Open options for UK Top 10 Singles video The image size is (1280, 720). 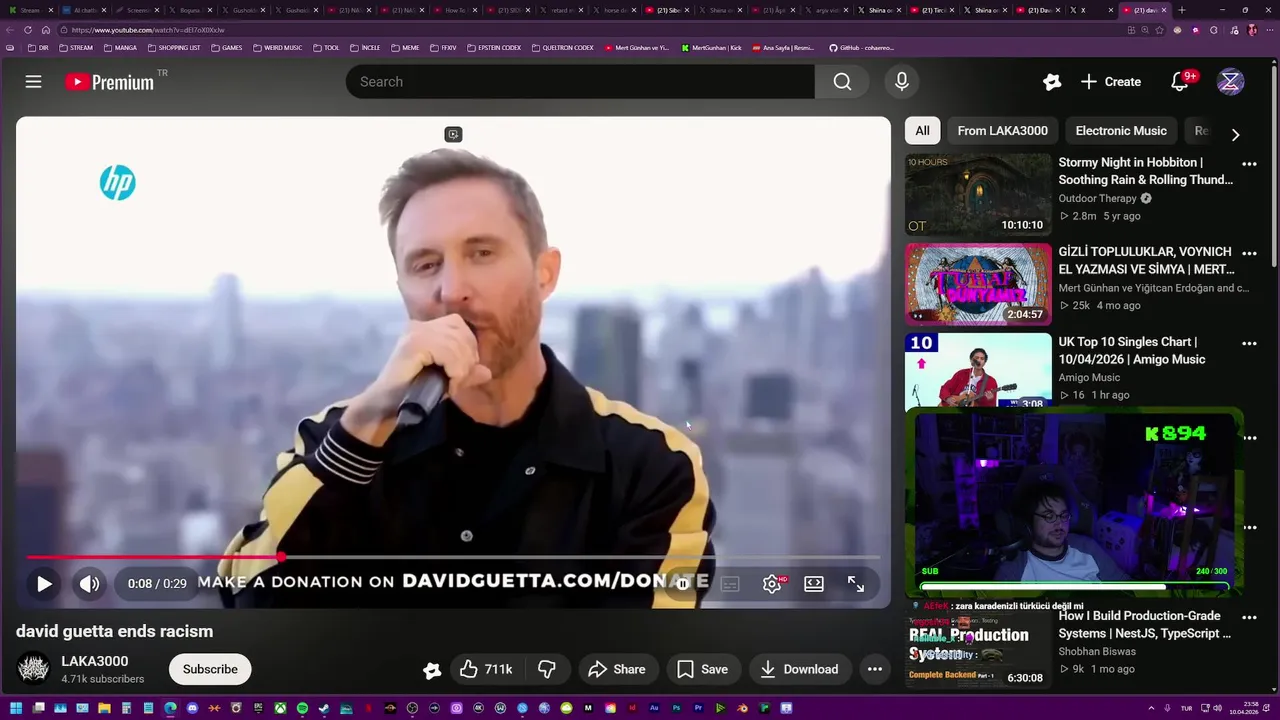(x=1249, y=343)
